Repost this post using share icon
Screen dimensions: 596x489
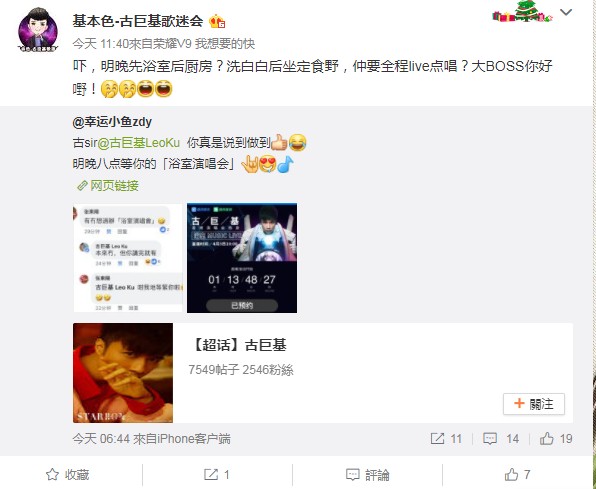coord(217,475)
